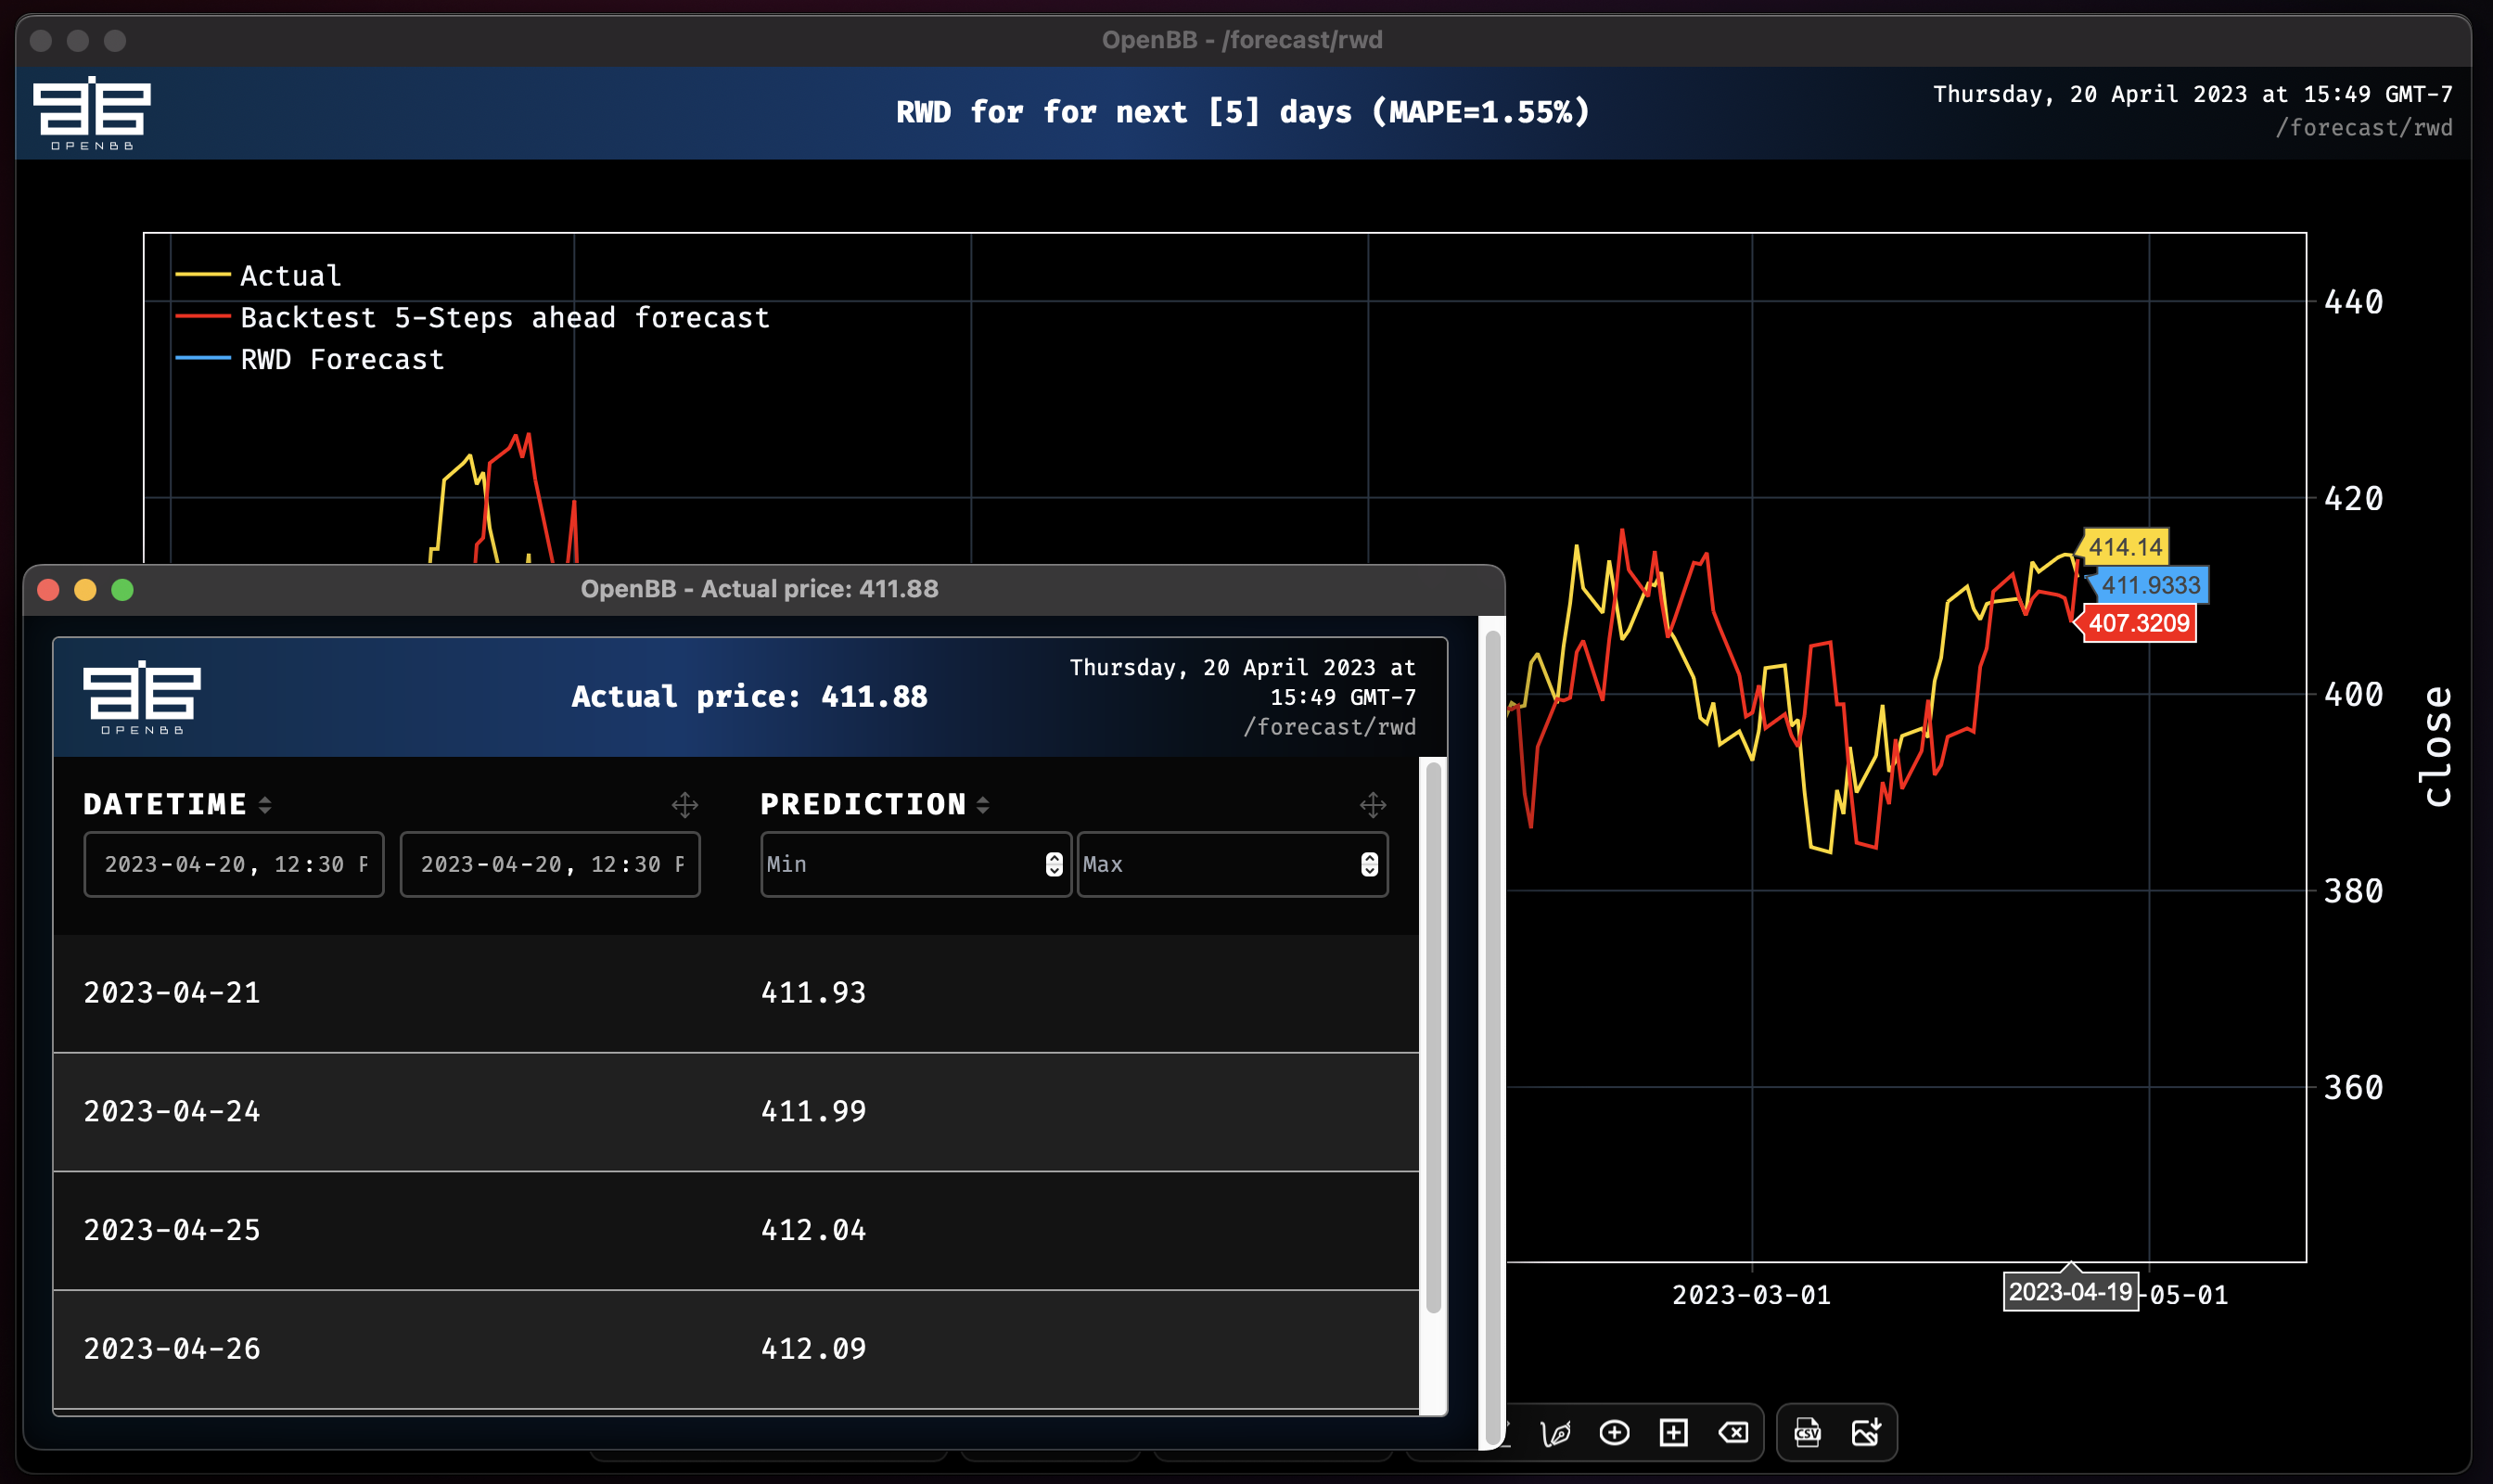Choose the draw rectangle tool
This screenshot has width=2493, height=1484.
(1673, 1433)
